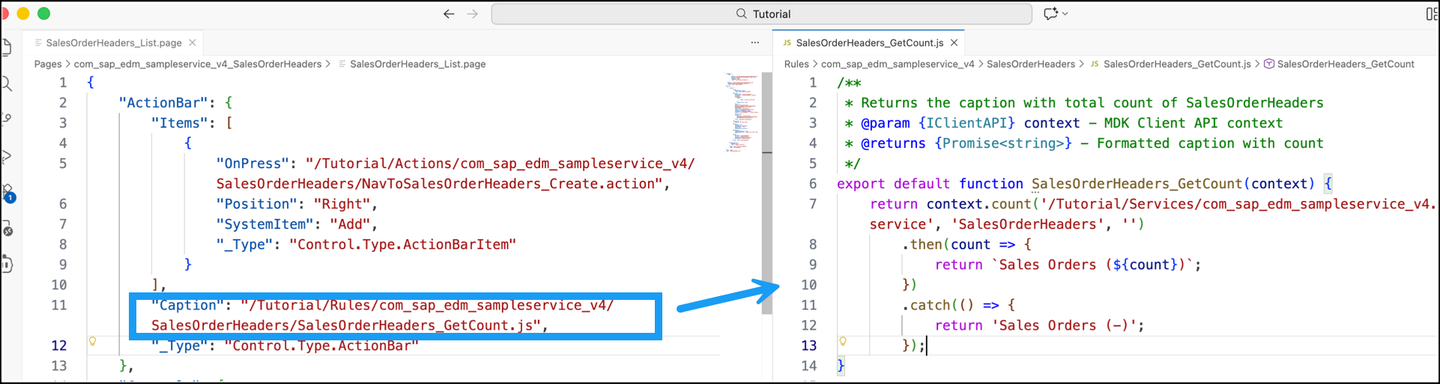The image size is (1440, 384).
Task: Close the SalesOrderHeaders_GetCount.js tab
Action: coord(954,43)
